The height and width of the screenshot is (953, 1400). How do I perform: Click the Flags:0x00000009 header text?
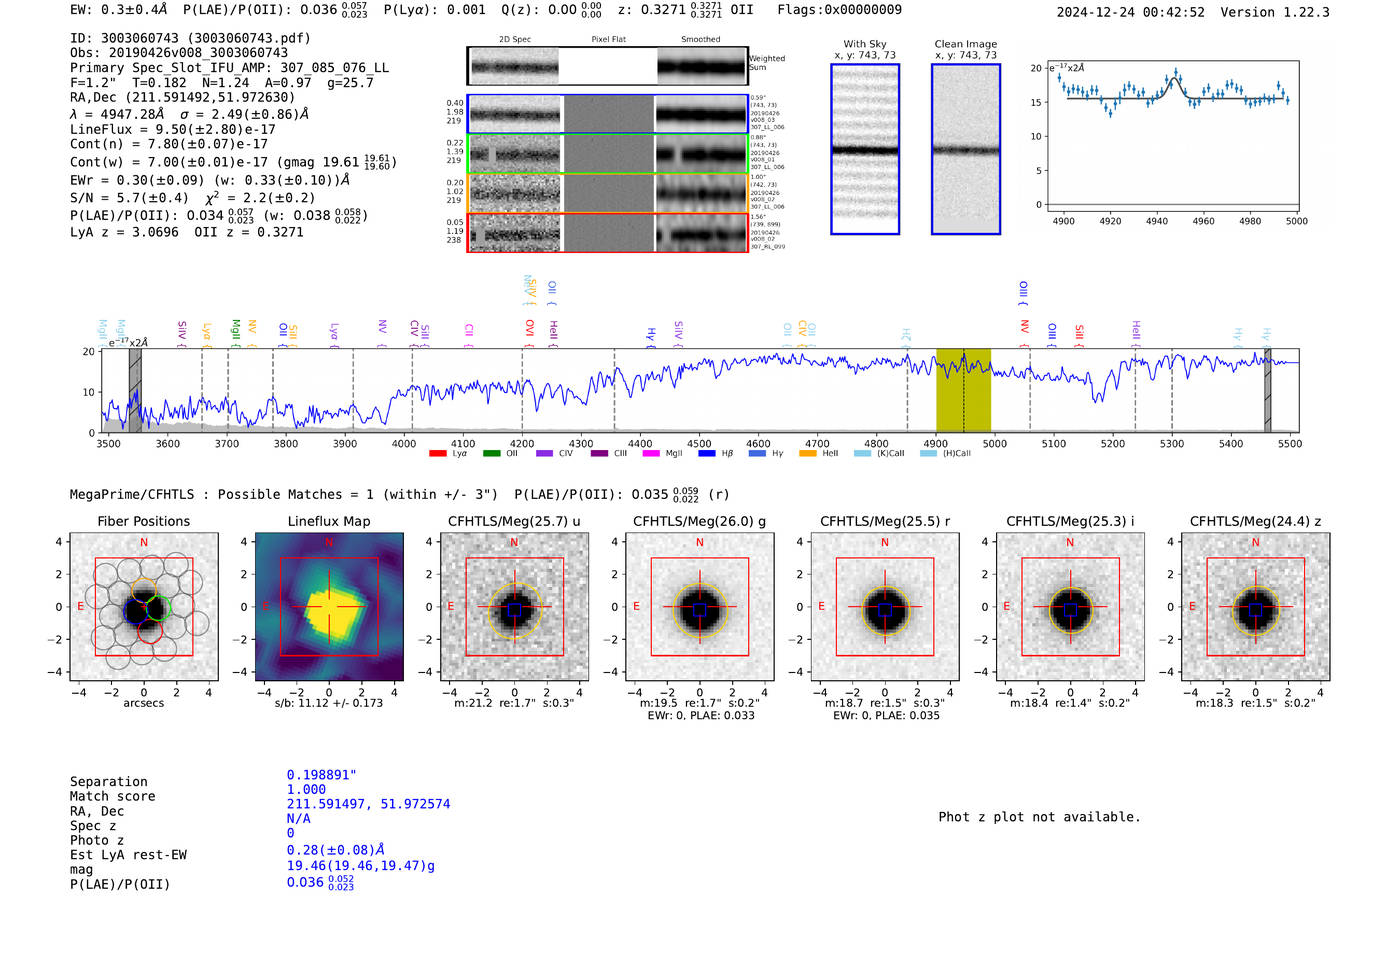839,10
